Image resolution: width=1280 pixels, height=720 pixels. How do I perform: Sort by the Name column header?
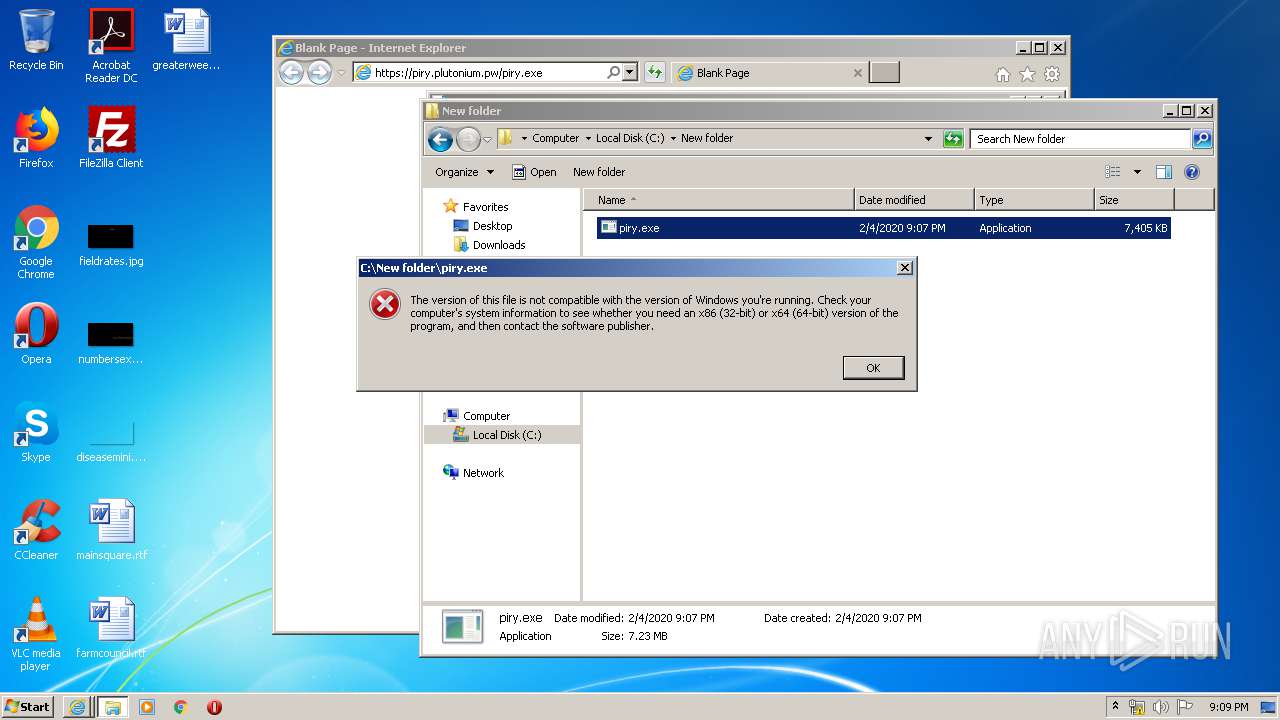tap(720, 200)
